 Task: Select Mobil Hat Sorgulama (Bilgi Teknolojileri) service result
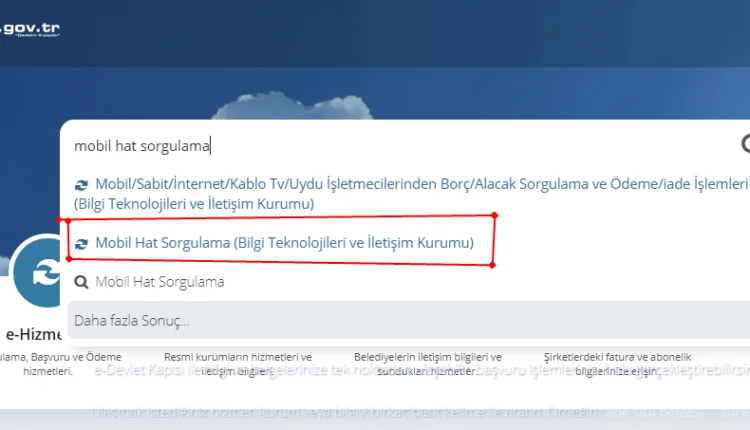[284, 243]
